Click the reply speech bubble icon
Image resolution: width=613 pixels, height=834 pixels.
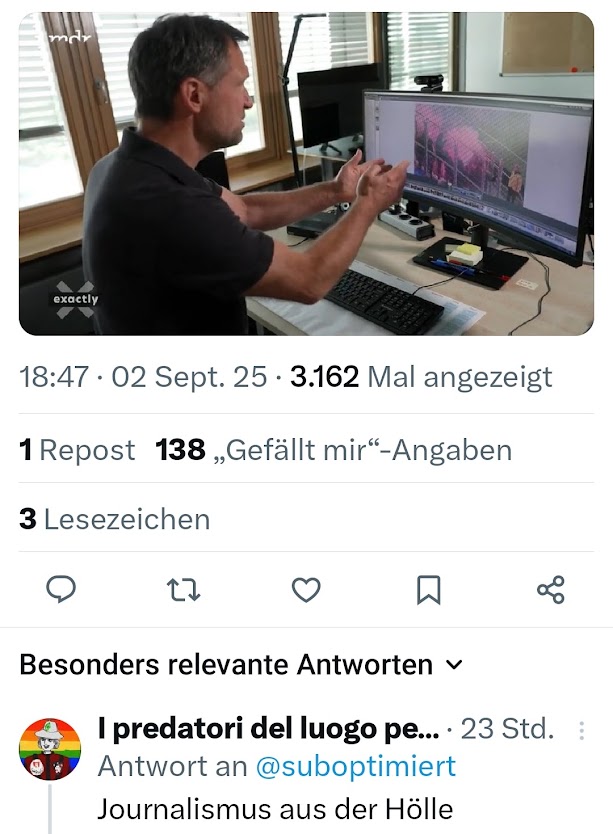point(61,589)
